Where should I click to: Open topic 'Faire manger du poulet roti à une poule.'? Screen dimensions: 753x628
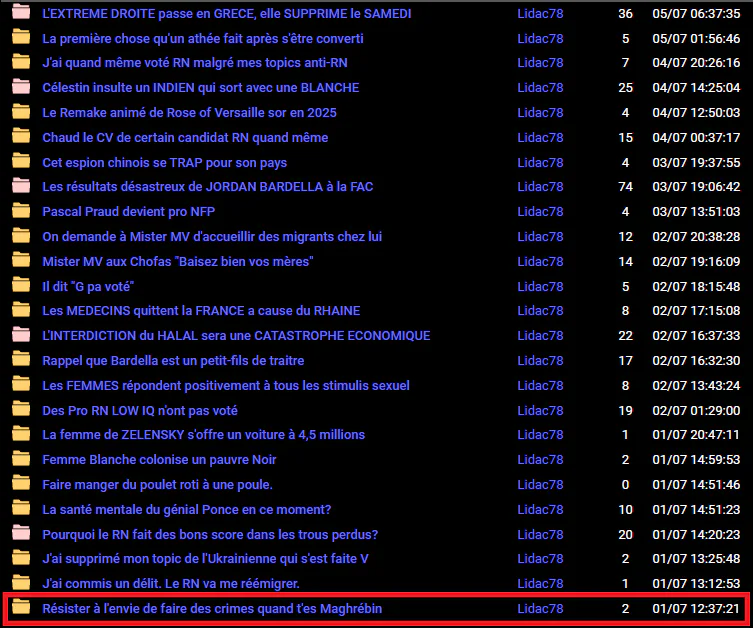(x=158, y=484)
